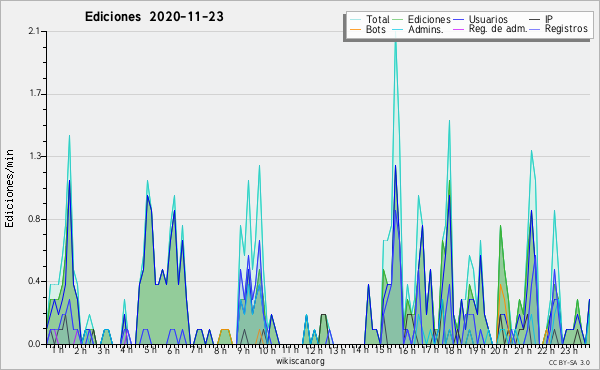Click the y-axis value 0.0
Image resolution: width=600 pixels, height=370 pixels.
pos(34,344)
